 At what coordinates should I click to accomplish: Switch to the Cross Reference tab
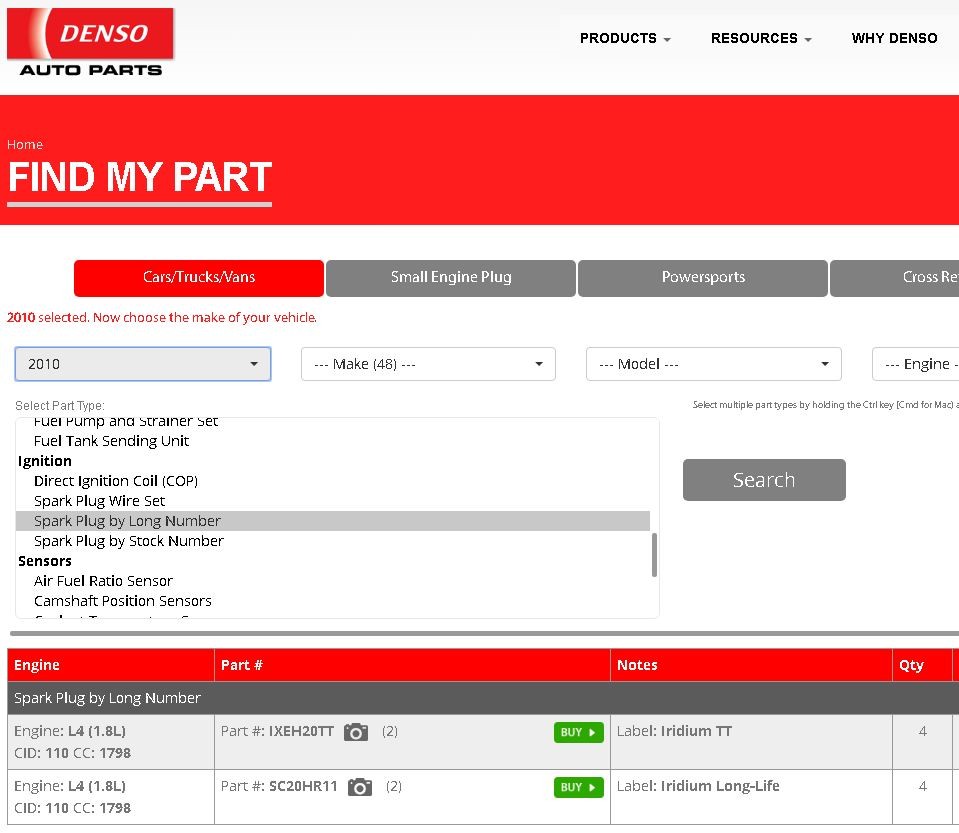[x=895, y=278]
